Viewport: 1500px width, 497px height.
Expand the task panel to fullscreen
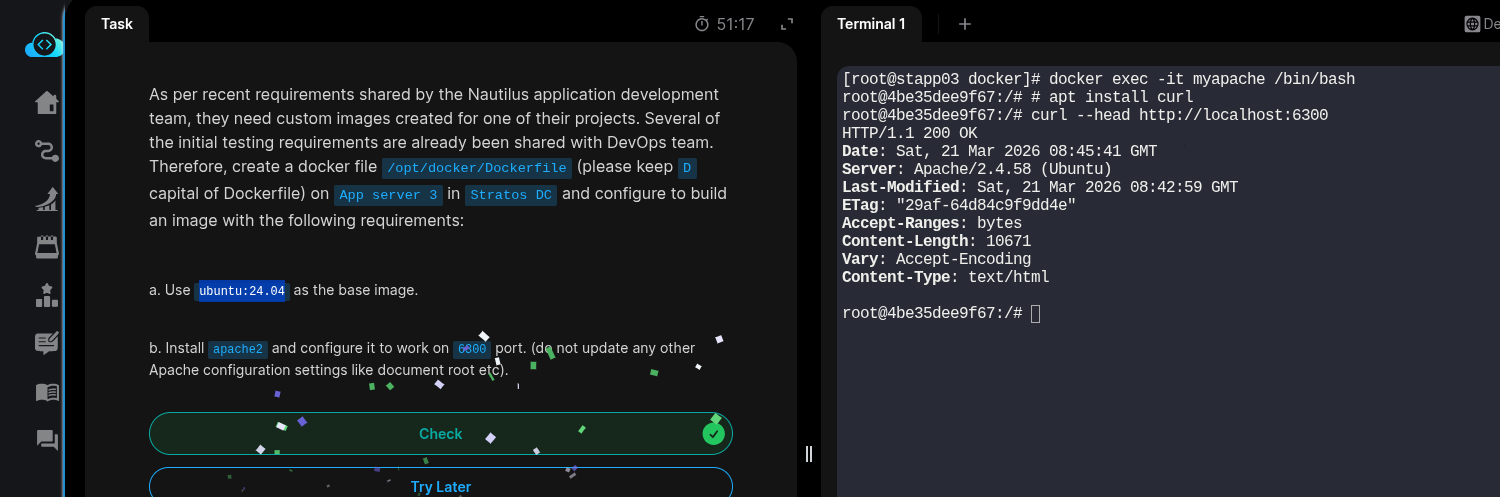pyautogui.click(x=787, y=24)
